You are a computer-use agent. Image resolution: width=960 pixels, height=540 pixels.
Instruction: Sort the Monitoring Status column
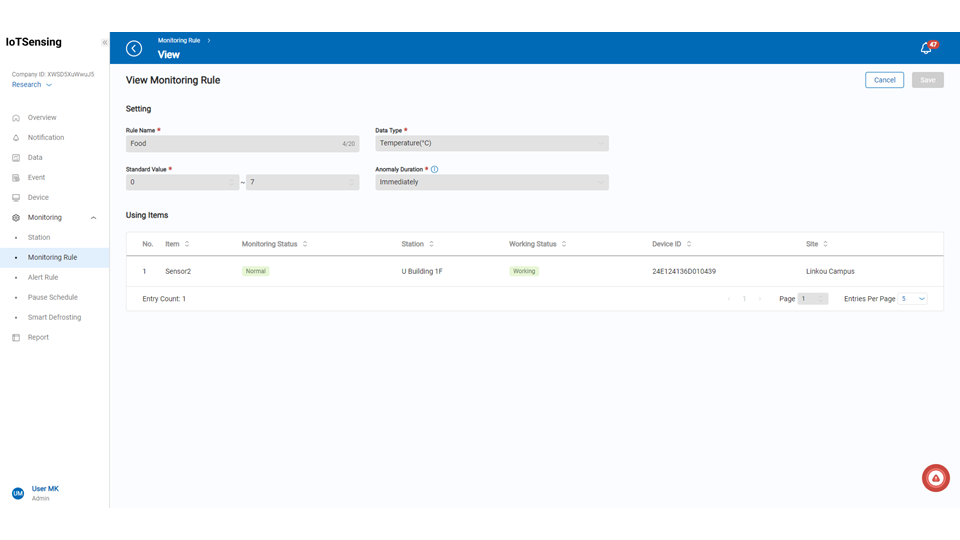click(305, 244)
